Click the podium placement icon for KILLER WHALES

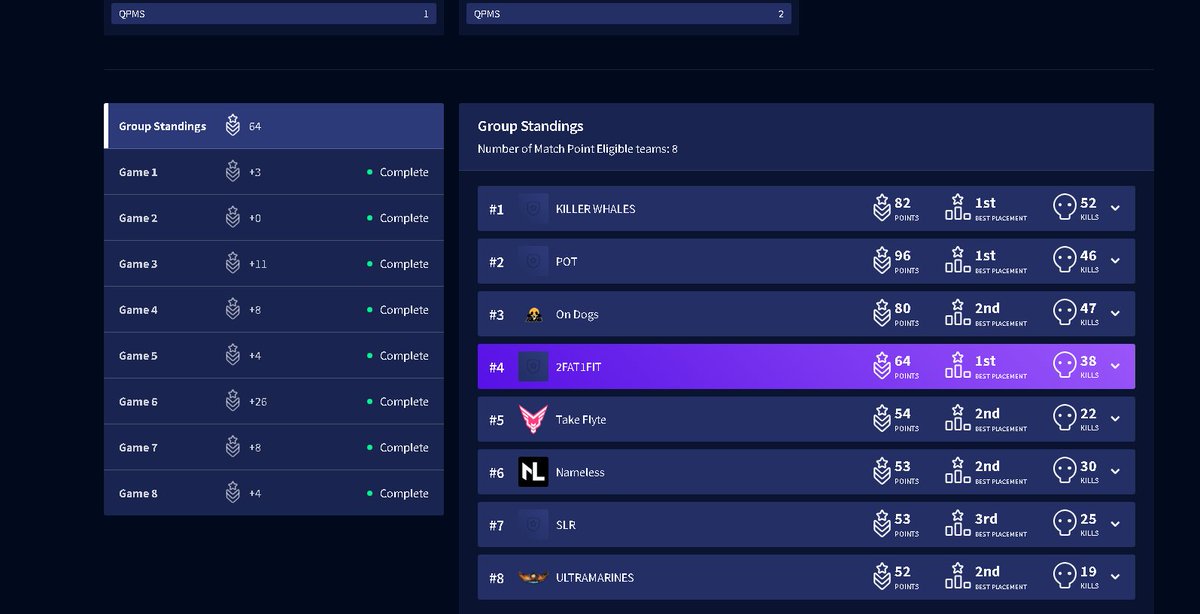958,207
